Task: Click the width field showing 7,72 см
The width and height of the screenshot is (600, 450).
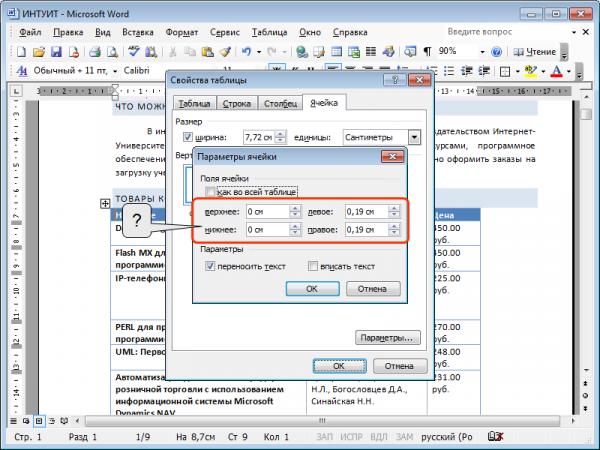Action: 259,137
